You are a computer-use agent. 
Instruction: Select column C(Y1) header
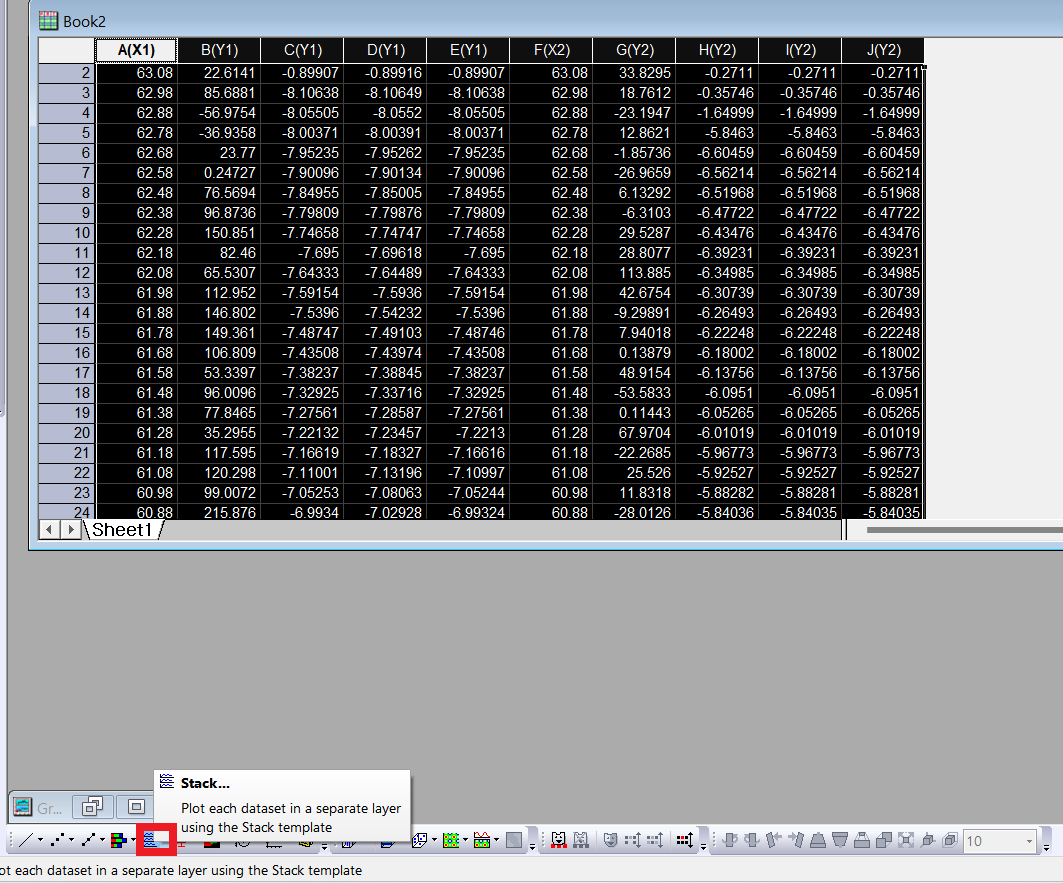[x=302, y=50]
